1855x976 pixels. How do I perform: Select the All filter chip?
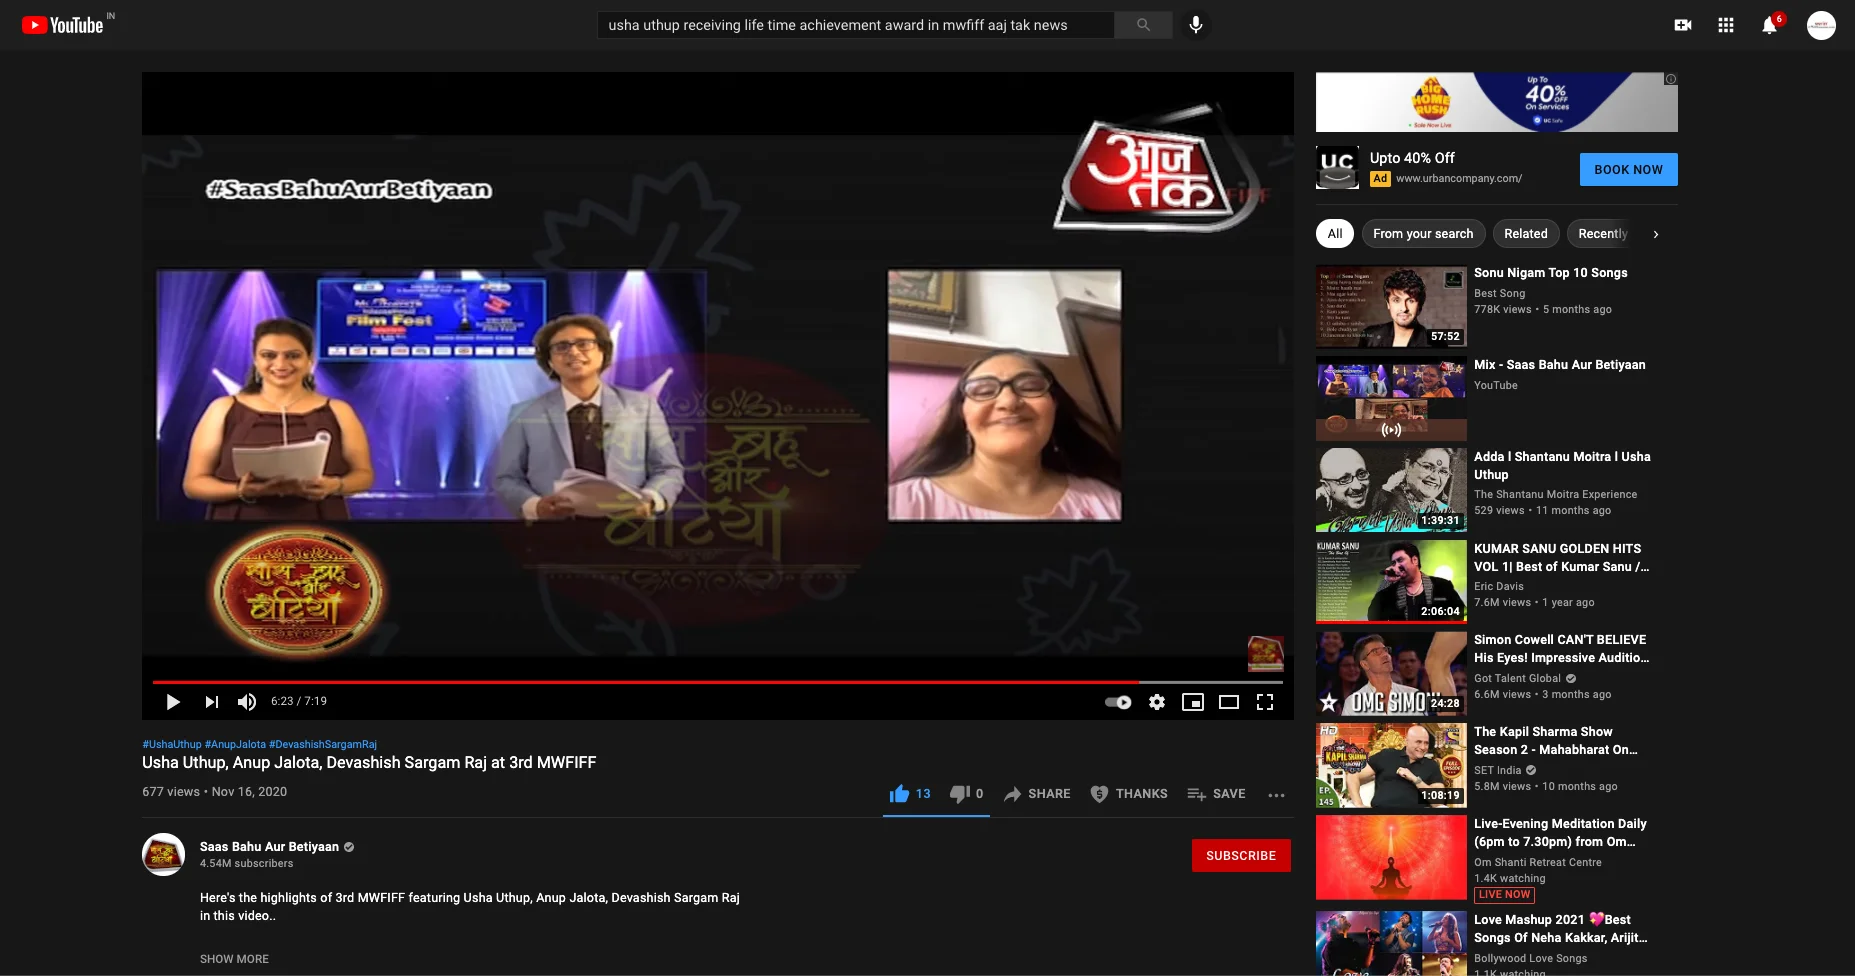click(1335, 234)
